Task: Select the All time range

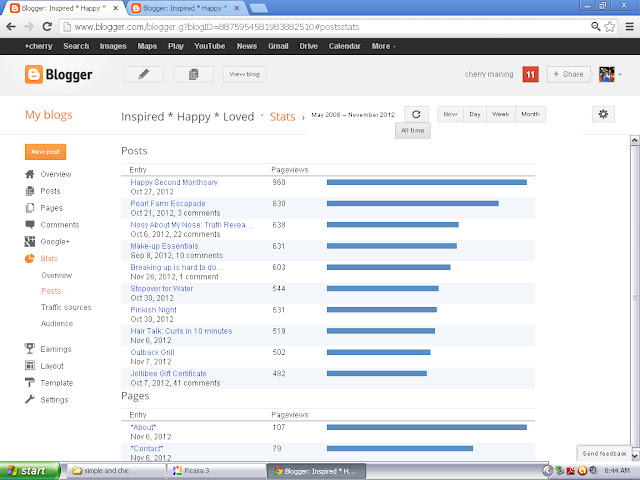Action: coord(413,131)
